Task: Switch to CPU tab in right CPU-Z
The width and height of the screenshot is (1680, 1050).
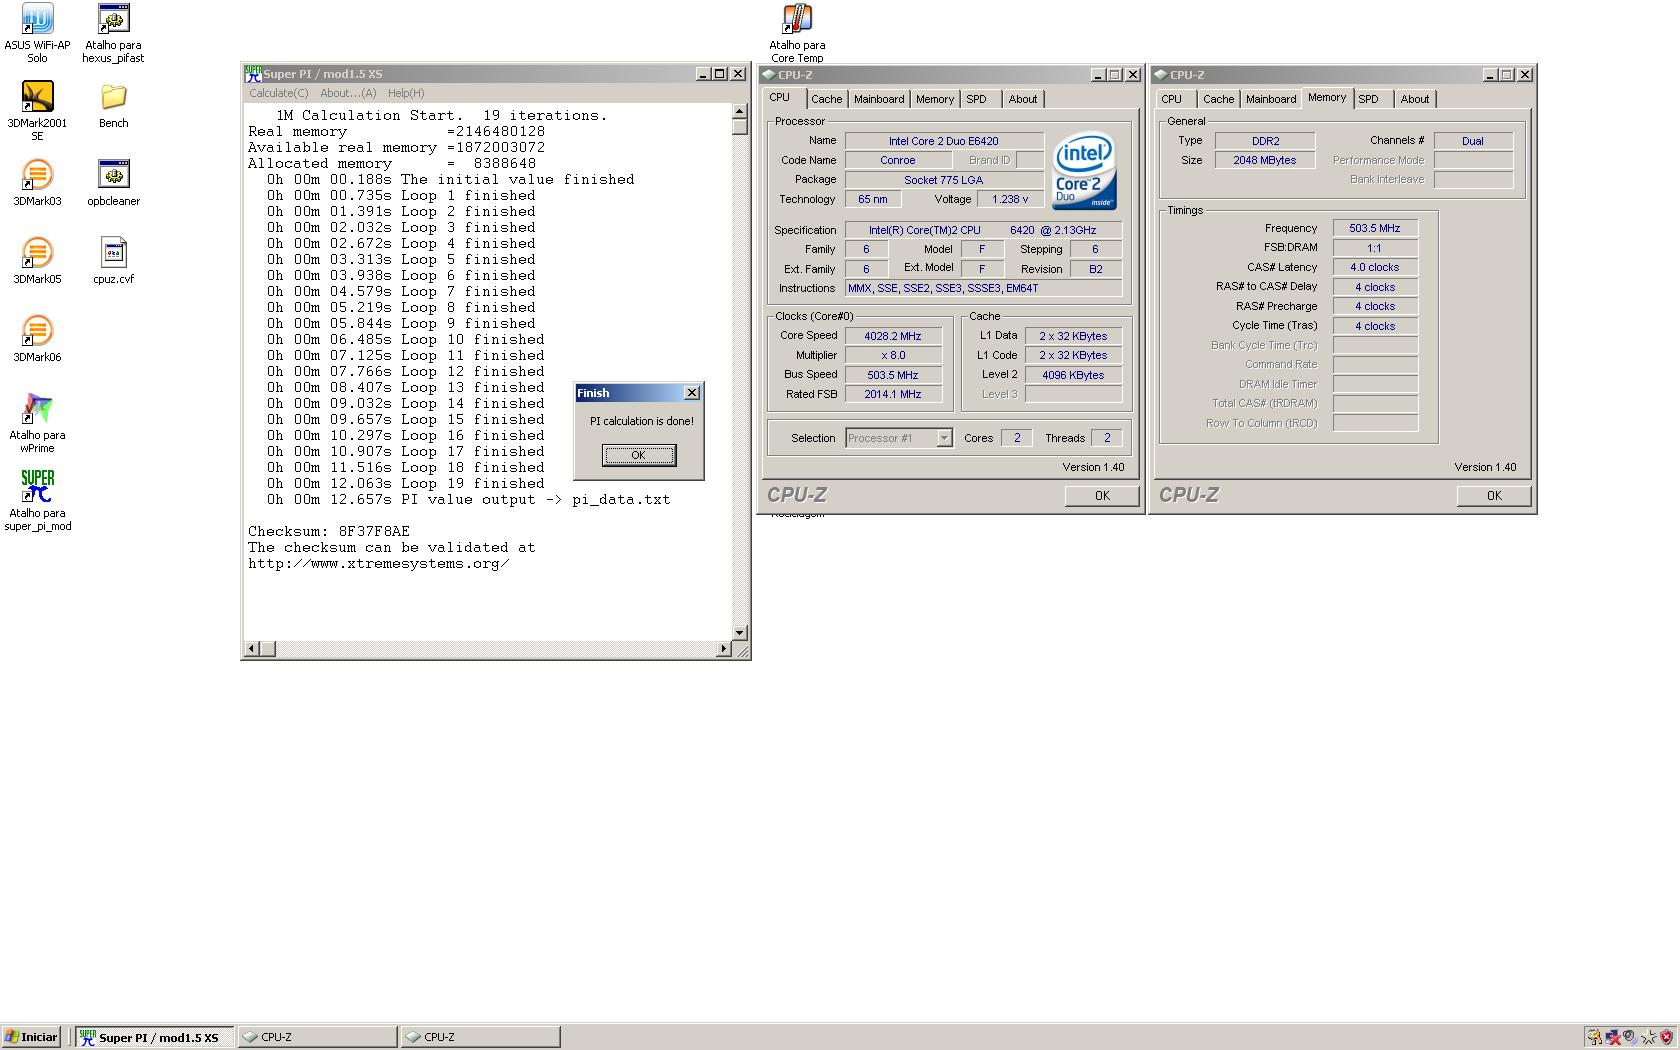Action: 1172,99
